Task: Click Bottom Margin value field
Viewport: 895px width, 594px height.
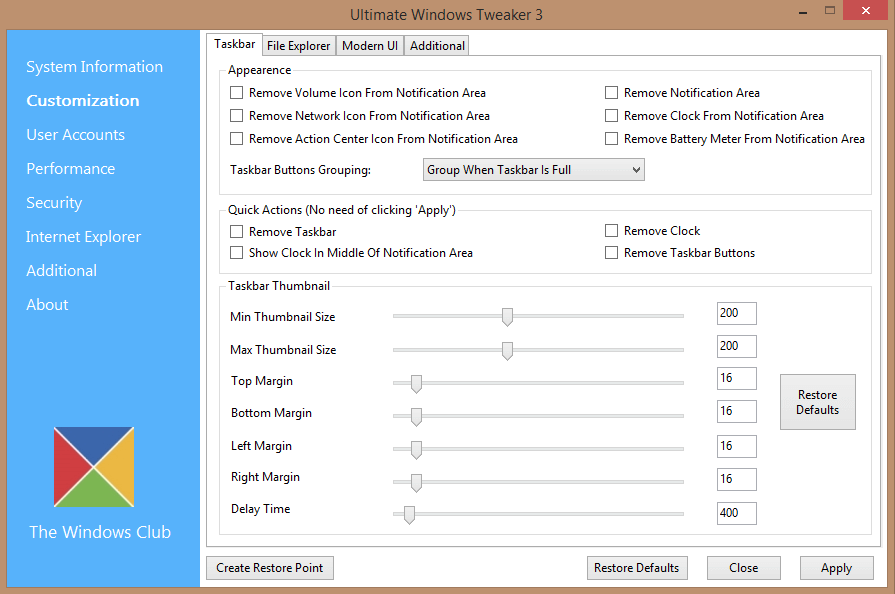Action: point(737,411)
